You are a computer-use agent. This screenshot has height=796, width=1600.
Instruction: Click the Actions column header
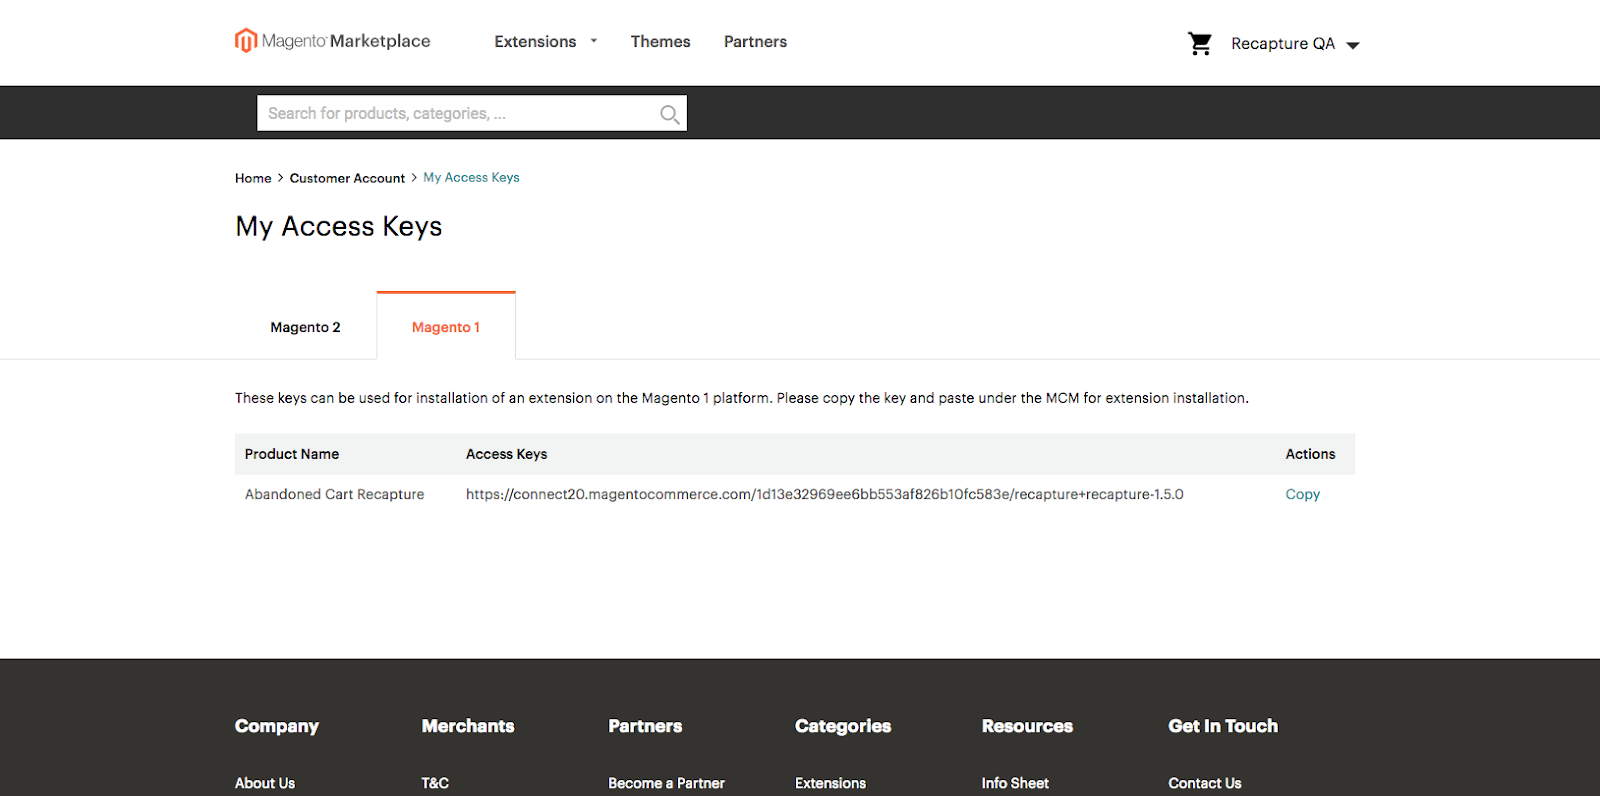click(x=1310, y=454)
